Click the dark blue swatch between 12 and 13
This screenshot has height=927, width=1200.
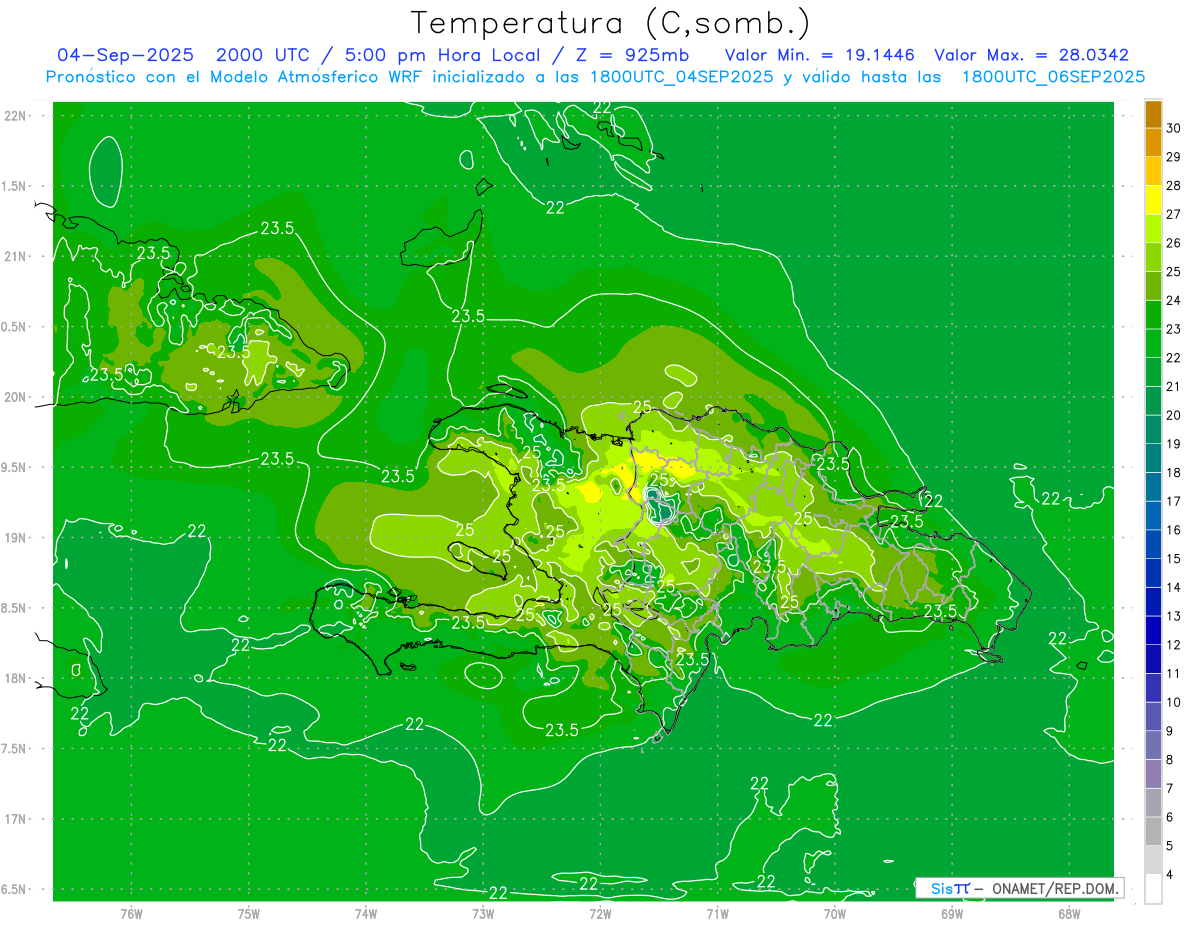tap(1153, 630)
